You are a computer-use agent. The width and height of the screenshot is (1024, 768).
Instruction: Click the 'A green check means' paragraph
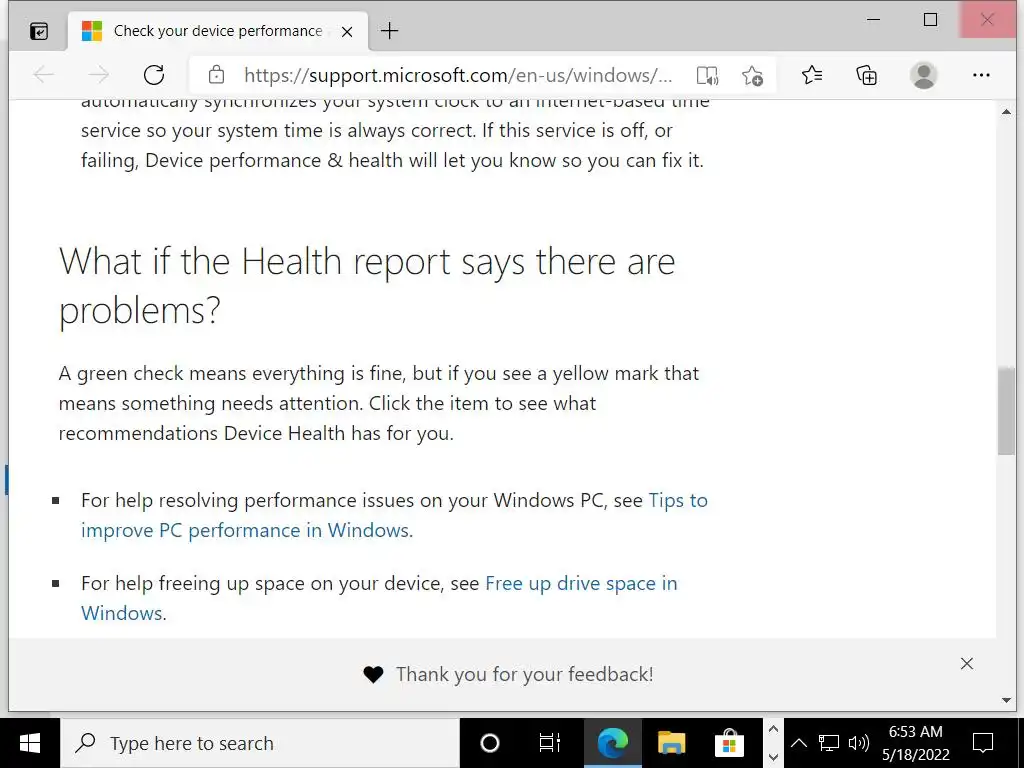(379, 403)
